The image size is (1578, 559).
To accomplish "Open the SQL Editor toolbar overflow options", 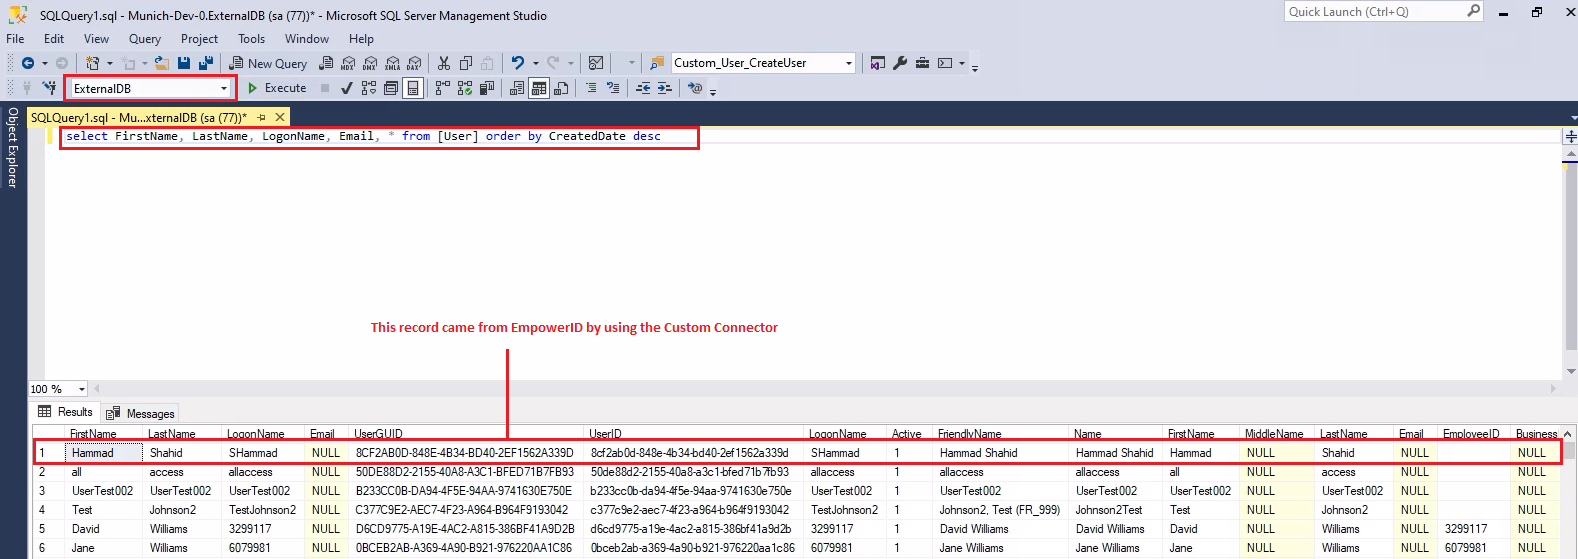I will [712, 92].
